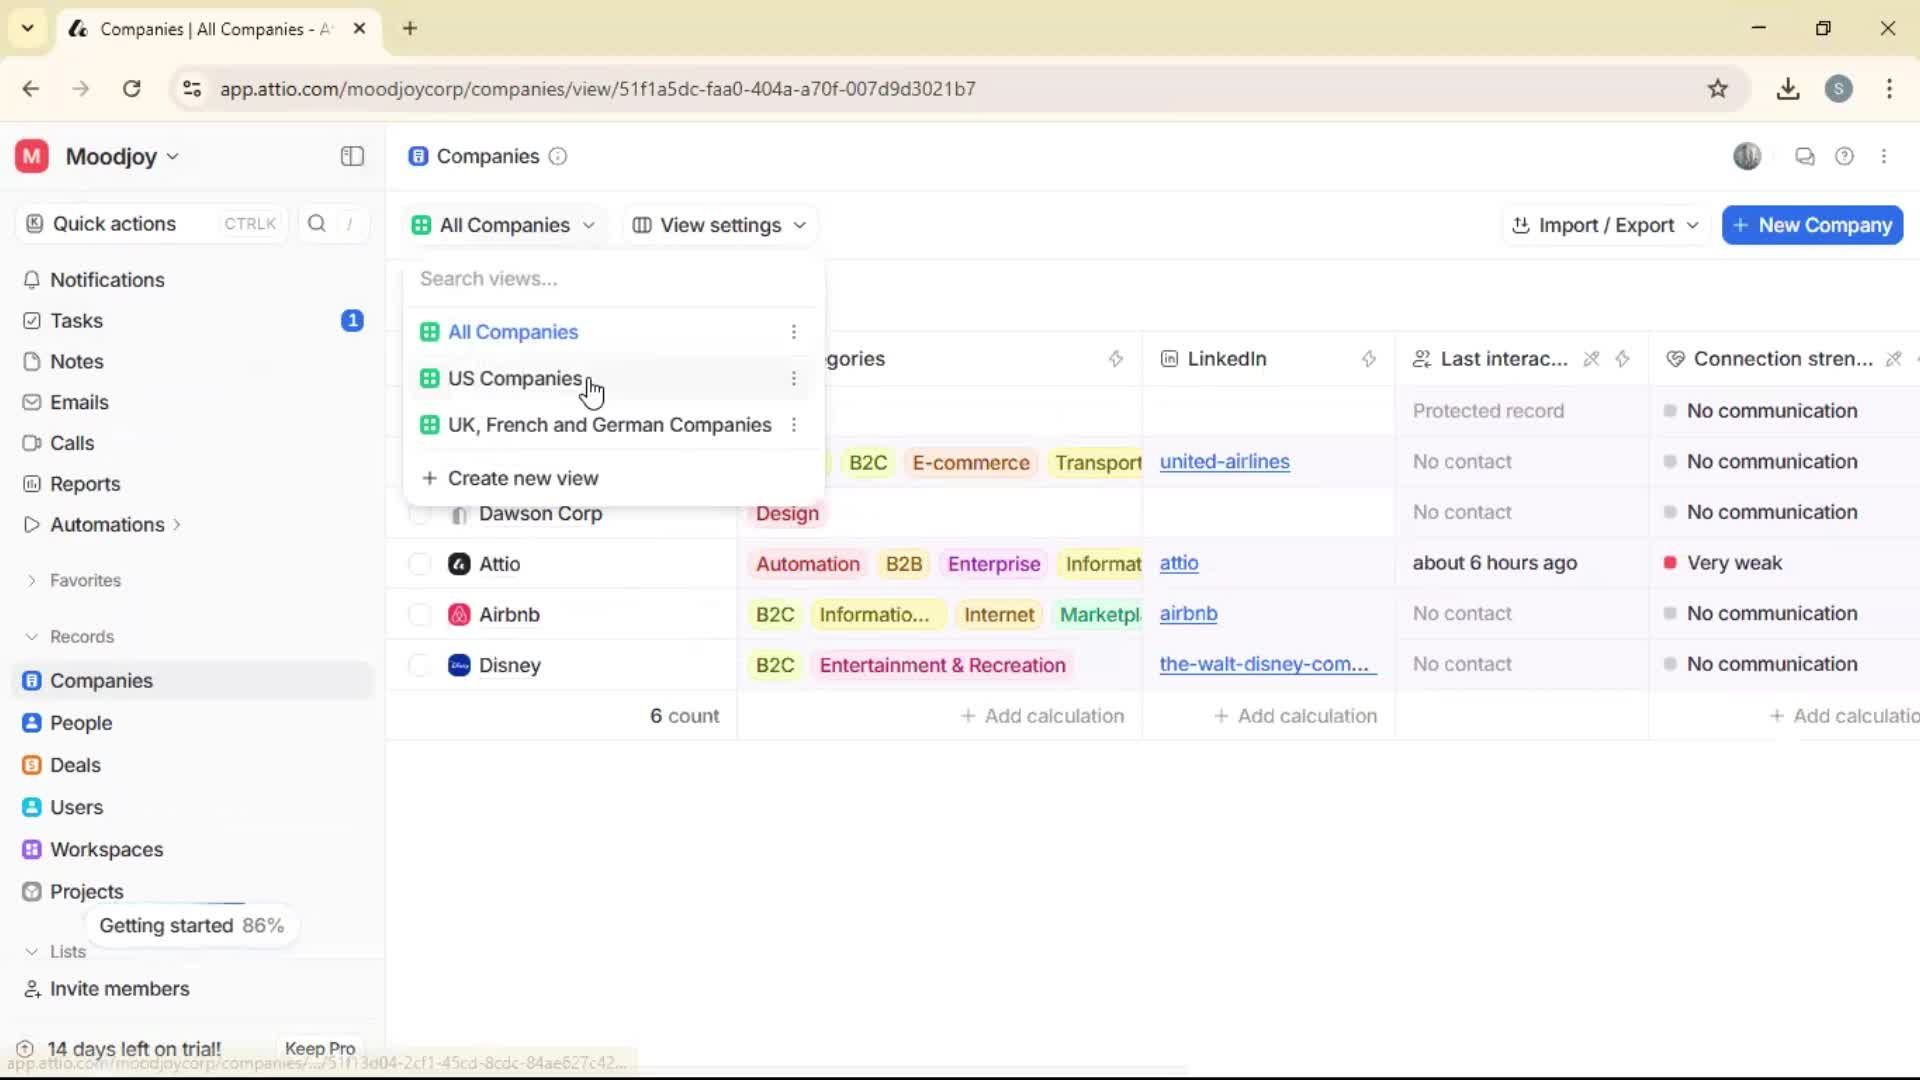Open the united-airlines LinkedIn link

click(1225, 462)
